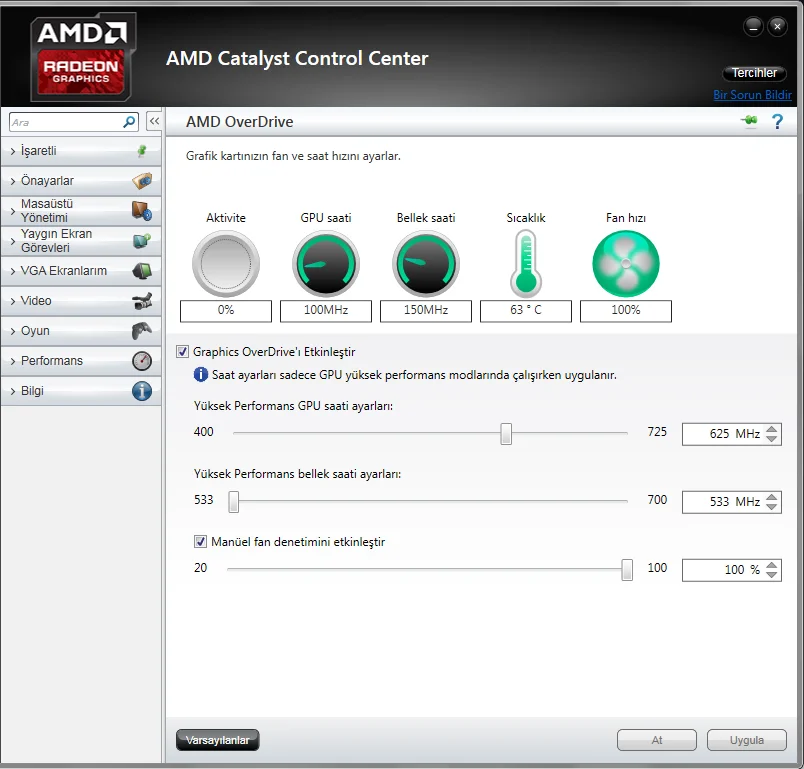Minimize the Catalyst Control Center window
Image resolution: width=804 pixels, height=769 pixels.
pyautogui.click(x=753, y=27)
